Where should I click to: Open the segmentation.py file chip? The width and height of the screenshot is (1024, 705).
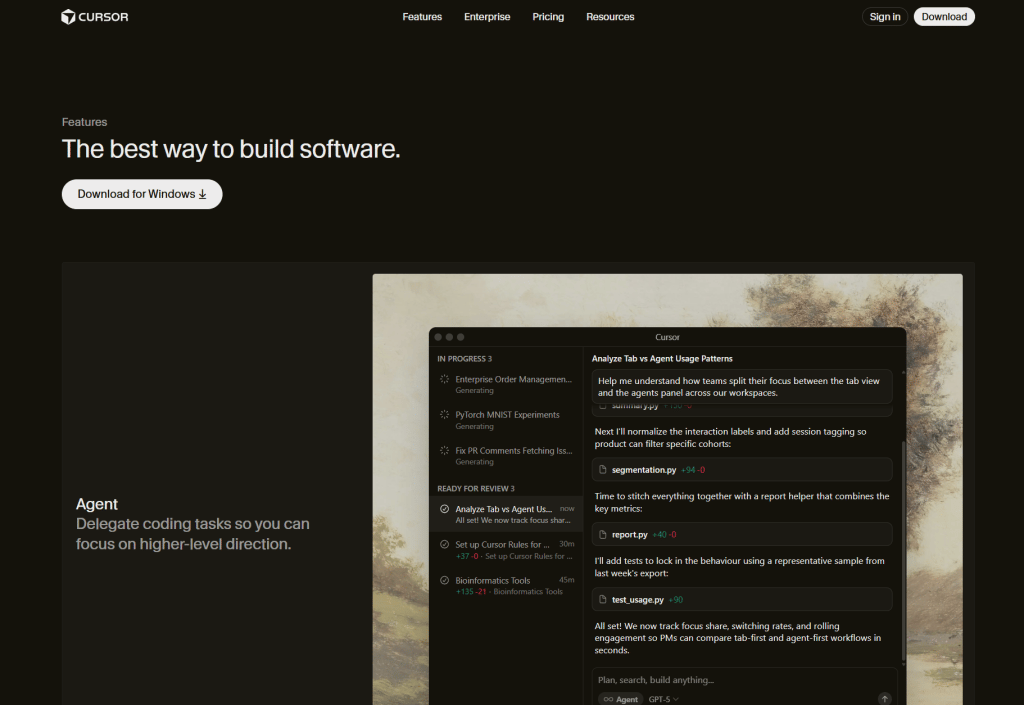click(742, 469)
